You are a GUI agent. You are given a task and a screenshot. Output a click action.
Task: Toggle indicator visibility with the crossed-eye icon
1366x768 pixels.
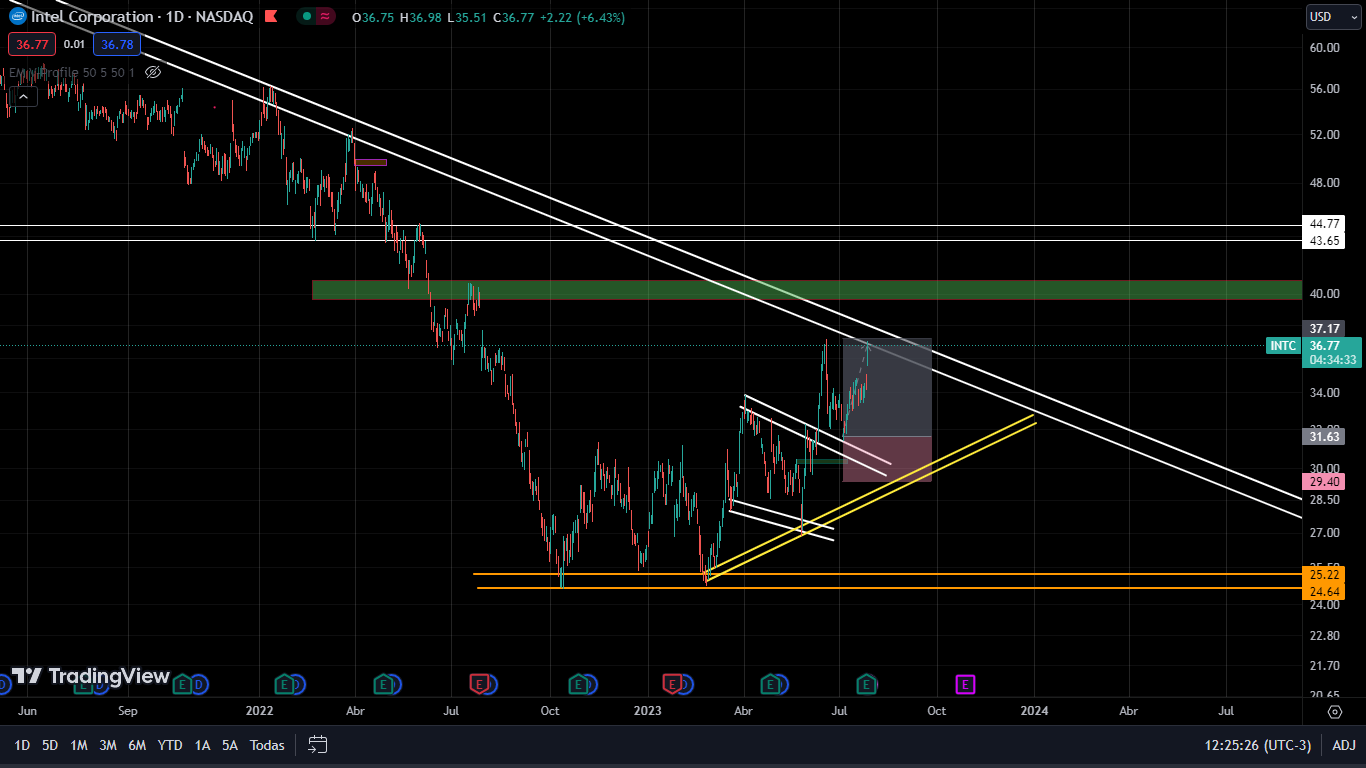pos(153,72)
